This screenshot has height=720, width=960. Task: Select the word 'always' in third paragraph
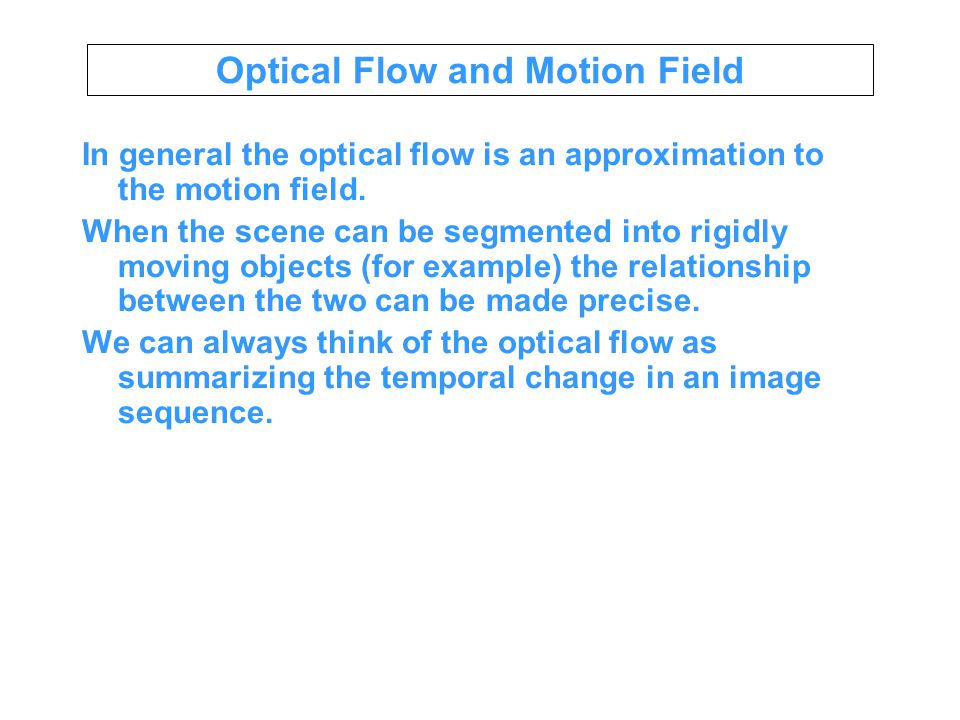[255, 343]
